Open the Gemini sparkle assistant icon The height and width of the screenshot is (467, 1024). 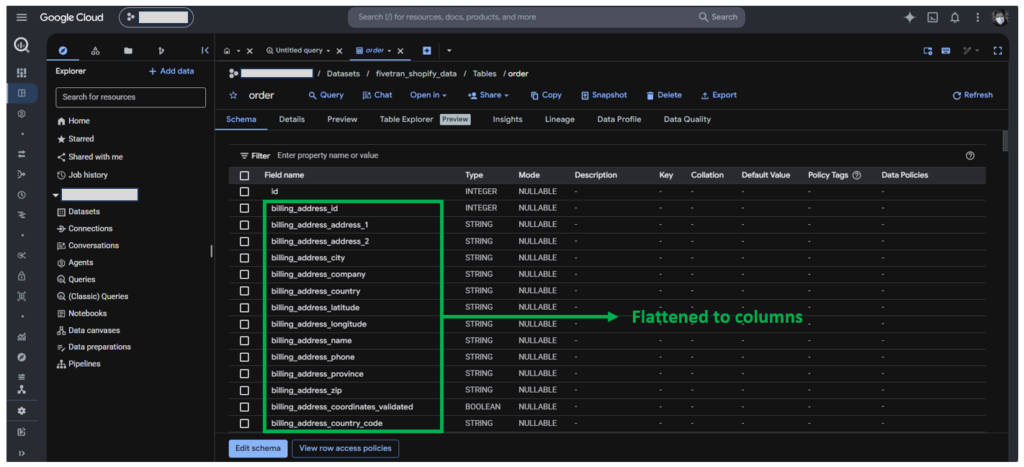pos(909,18)
